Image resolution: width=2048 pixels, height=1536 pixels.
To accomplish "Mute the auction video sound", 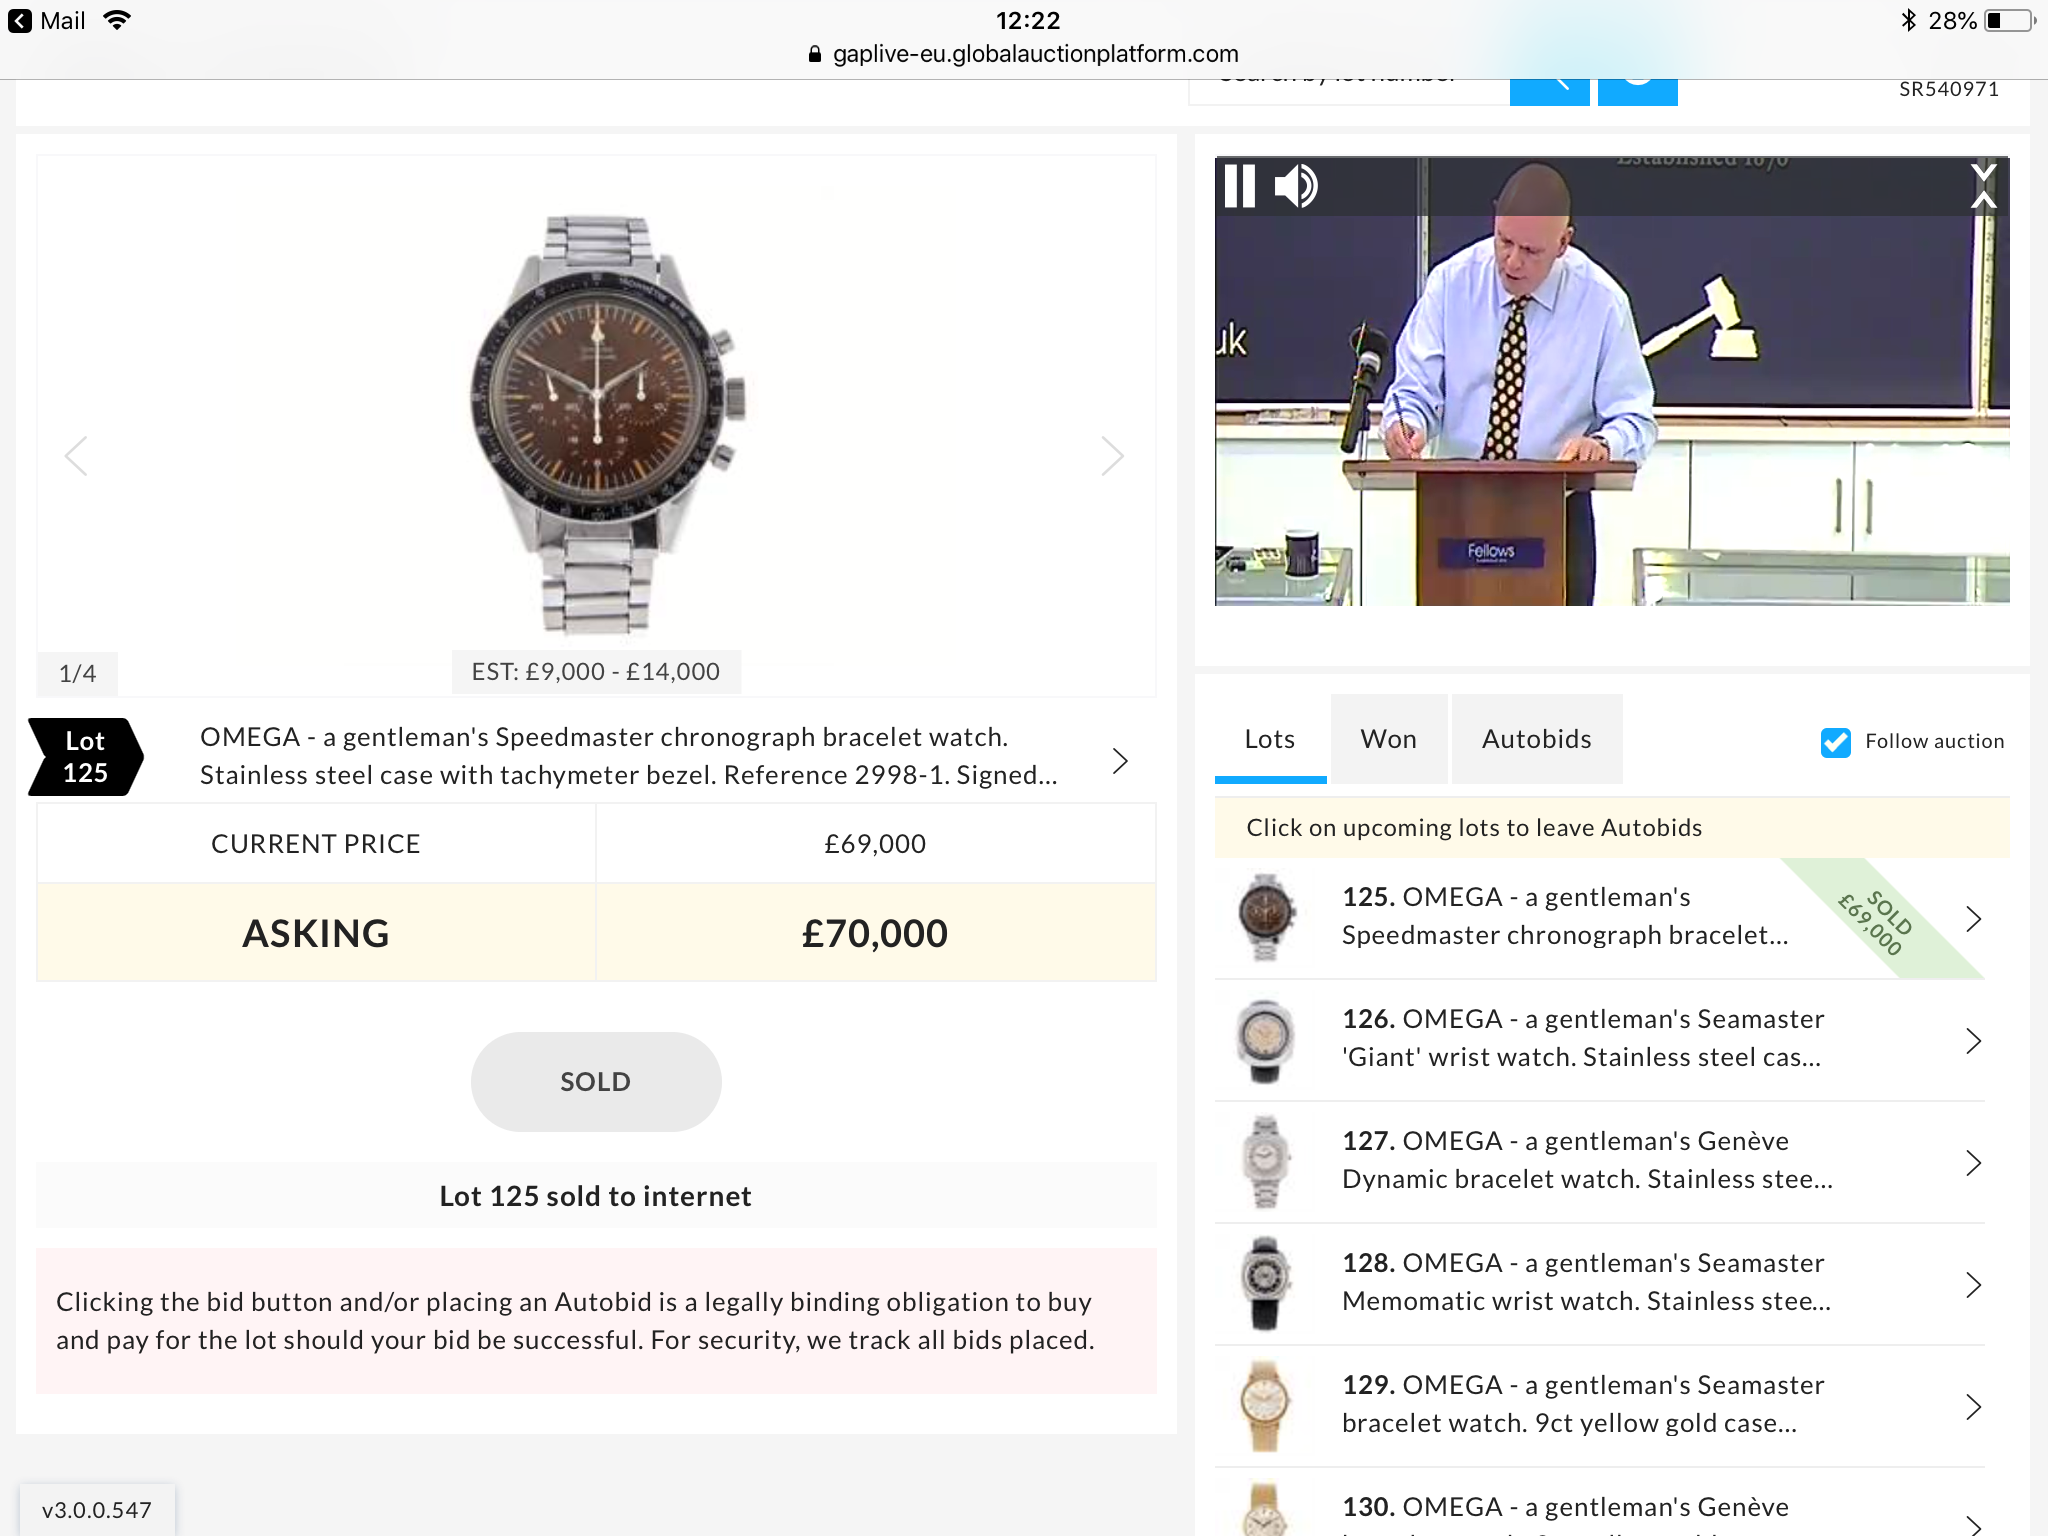I will tap(1296, 186).
